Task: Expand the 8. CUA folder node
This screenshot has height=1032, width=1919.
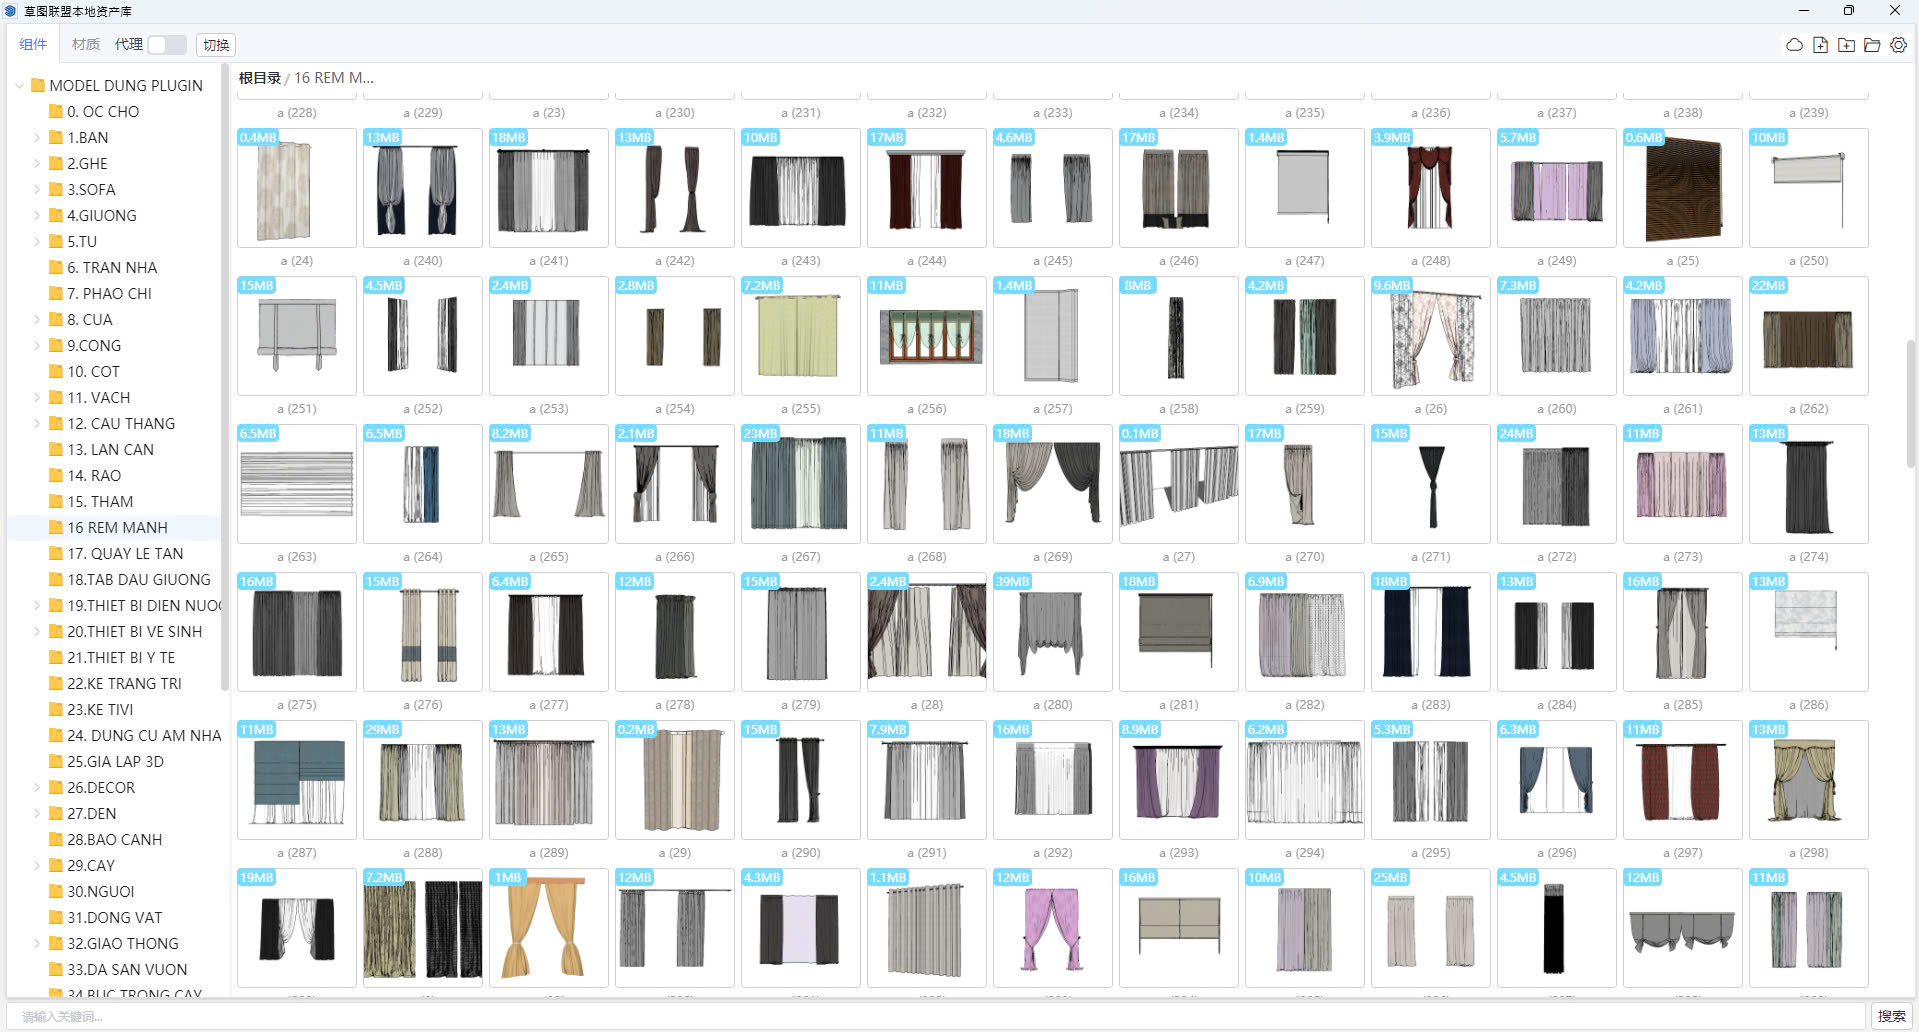Action: [37, 320]
